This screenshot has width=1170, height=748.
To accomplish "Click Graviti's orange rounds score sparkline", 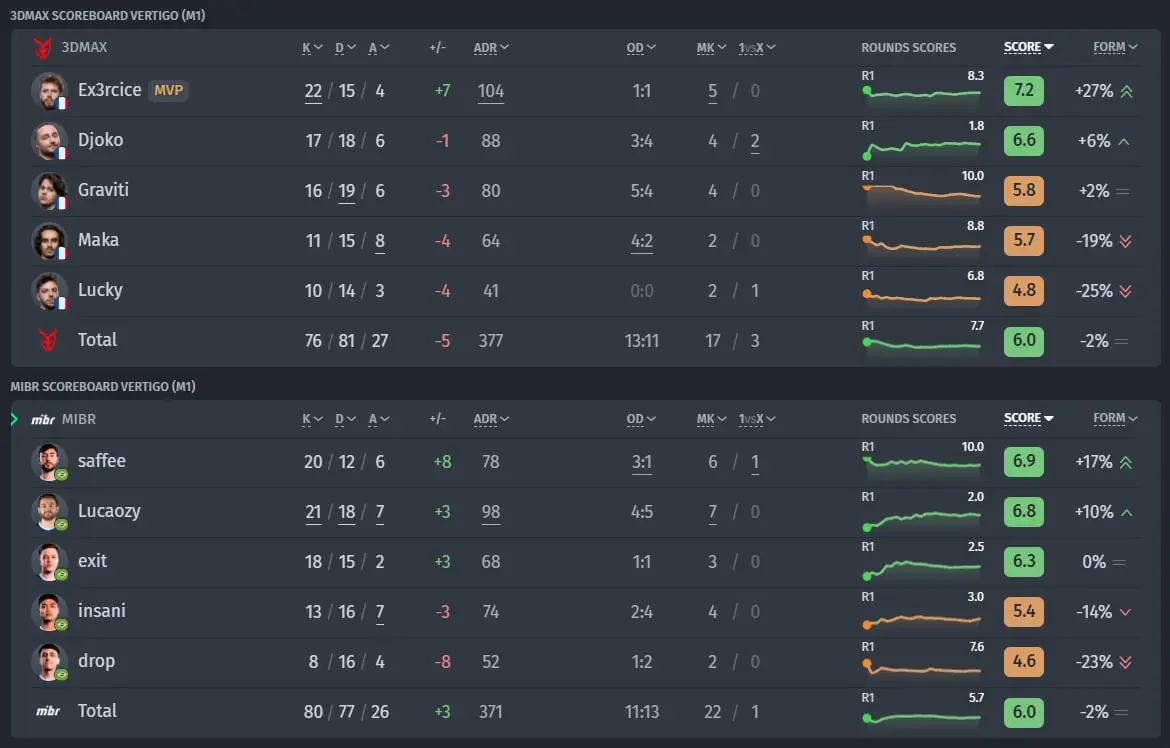I will click(x=923, y=193).
